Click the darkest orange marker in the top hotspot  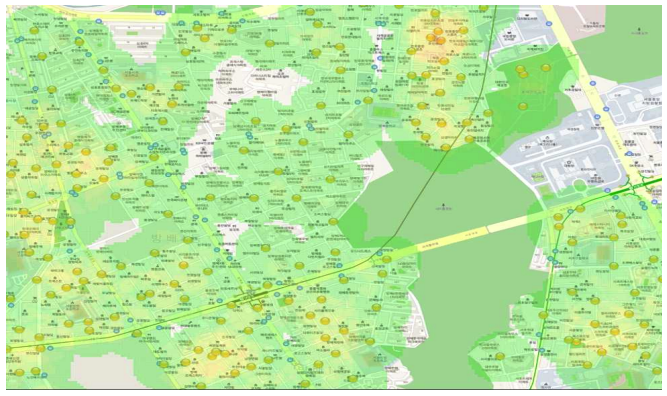441,40
